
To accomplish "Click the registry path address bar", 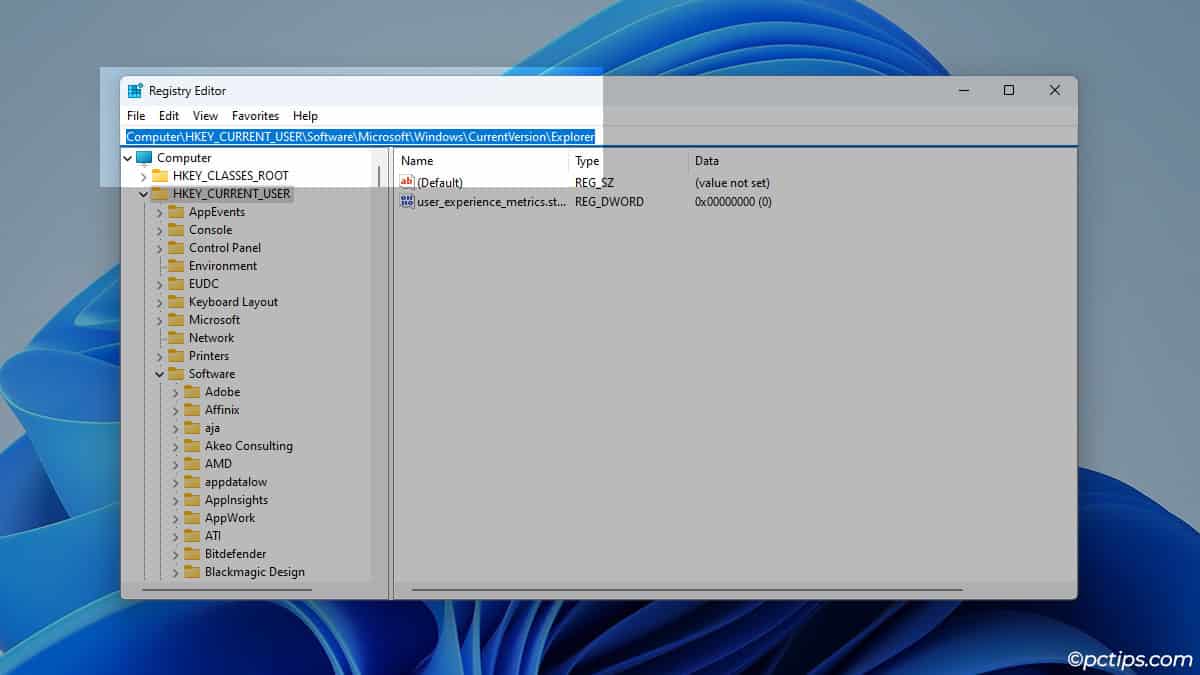I will pos(600,136).
